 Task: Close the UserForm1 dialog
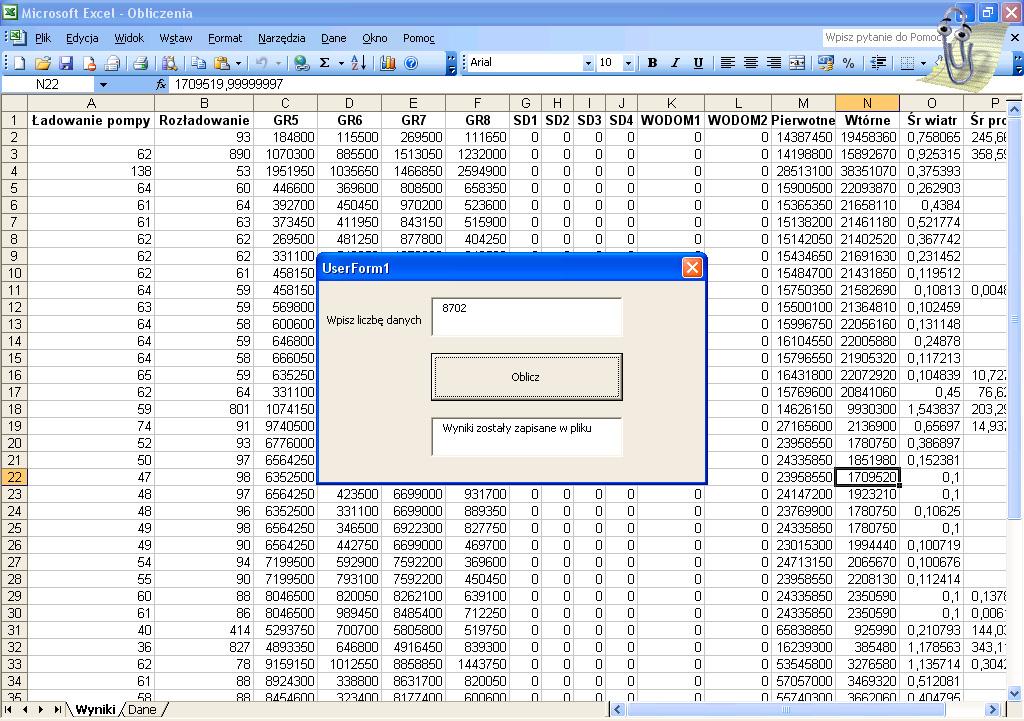(x=692, y=268)
